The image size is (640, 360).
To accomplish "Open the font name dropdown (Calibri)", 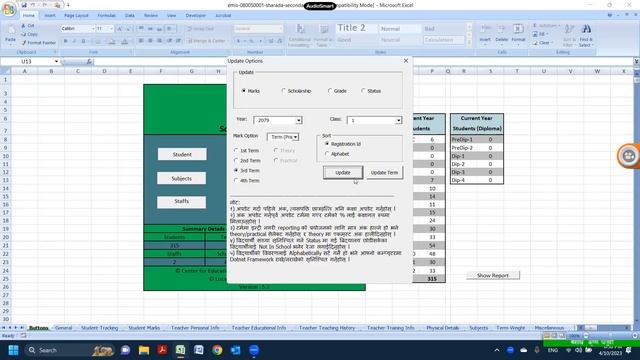I will [x=93, y=29].
